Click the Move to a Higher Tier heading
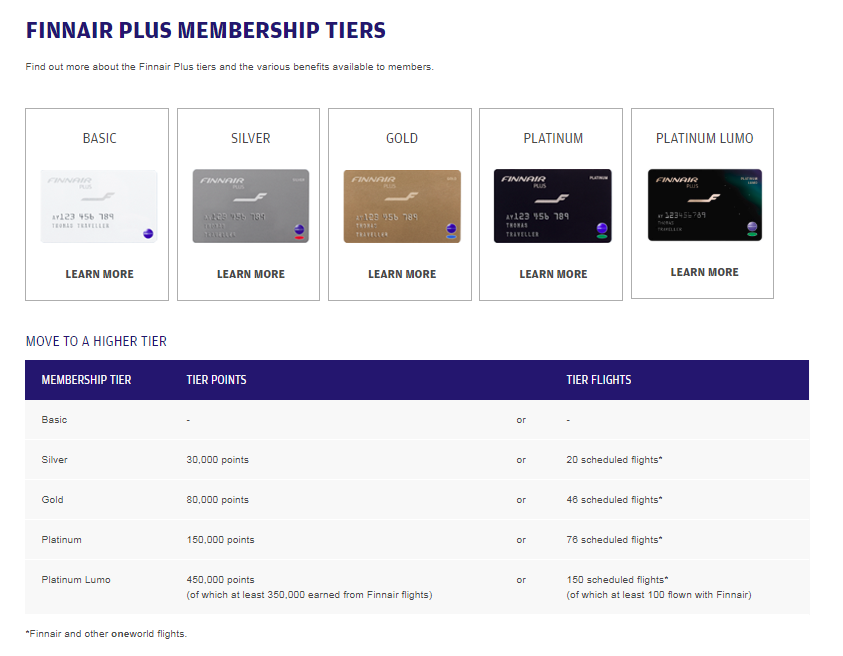Viewport: 843px width, 656px height. pos(96,341)
